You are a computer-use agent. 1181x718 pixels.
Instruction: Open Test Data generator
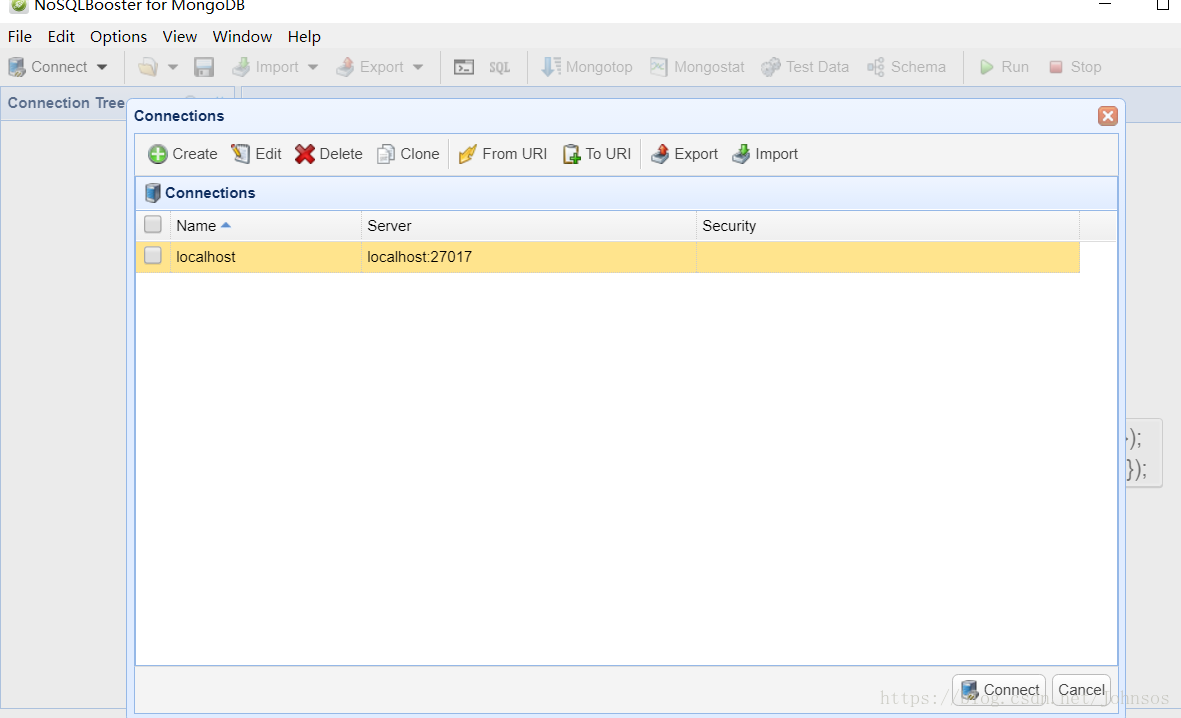tap(804, 67)
